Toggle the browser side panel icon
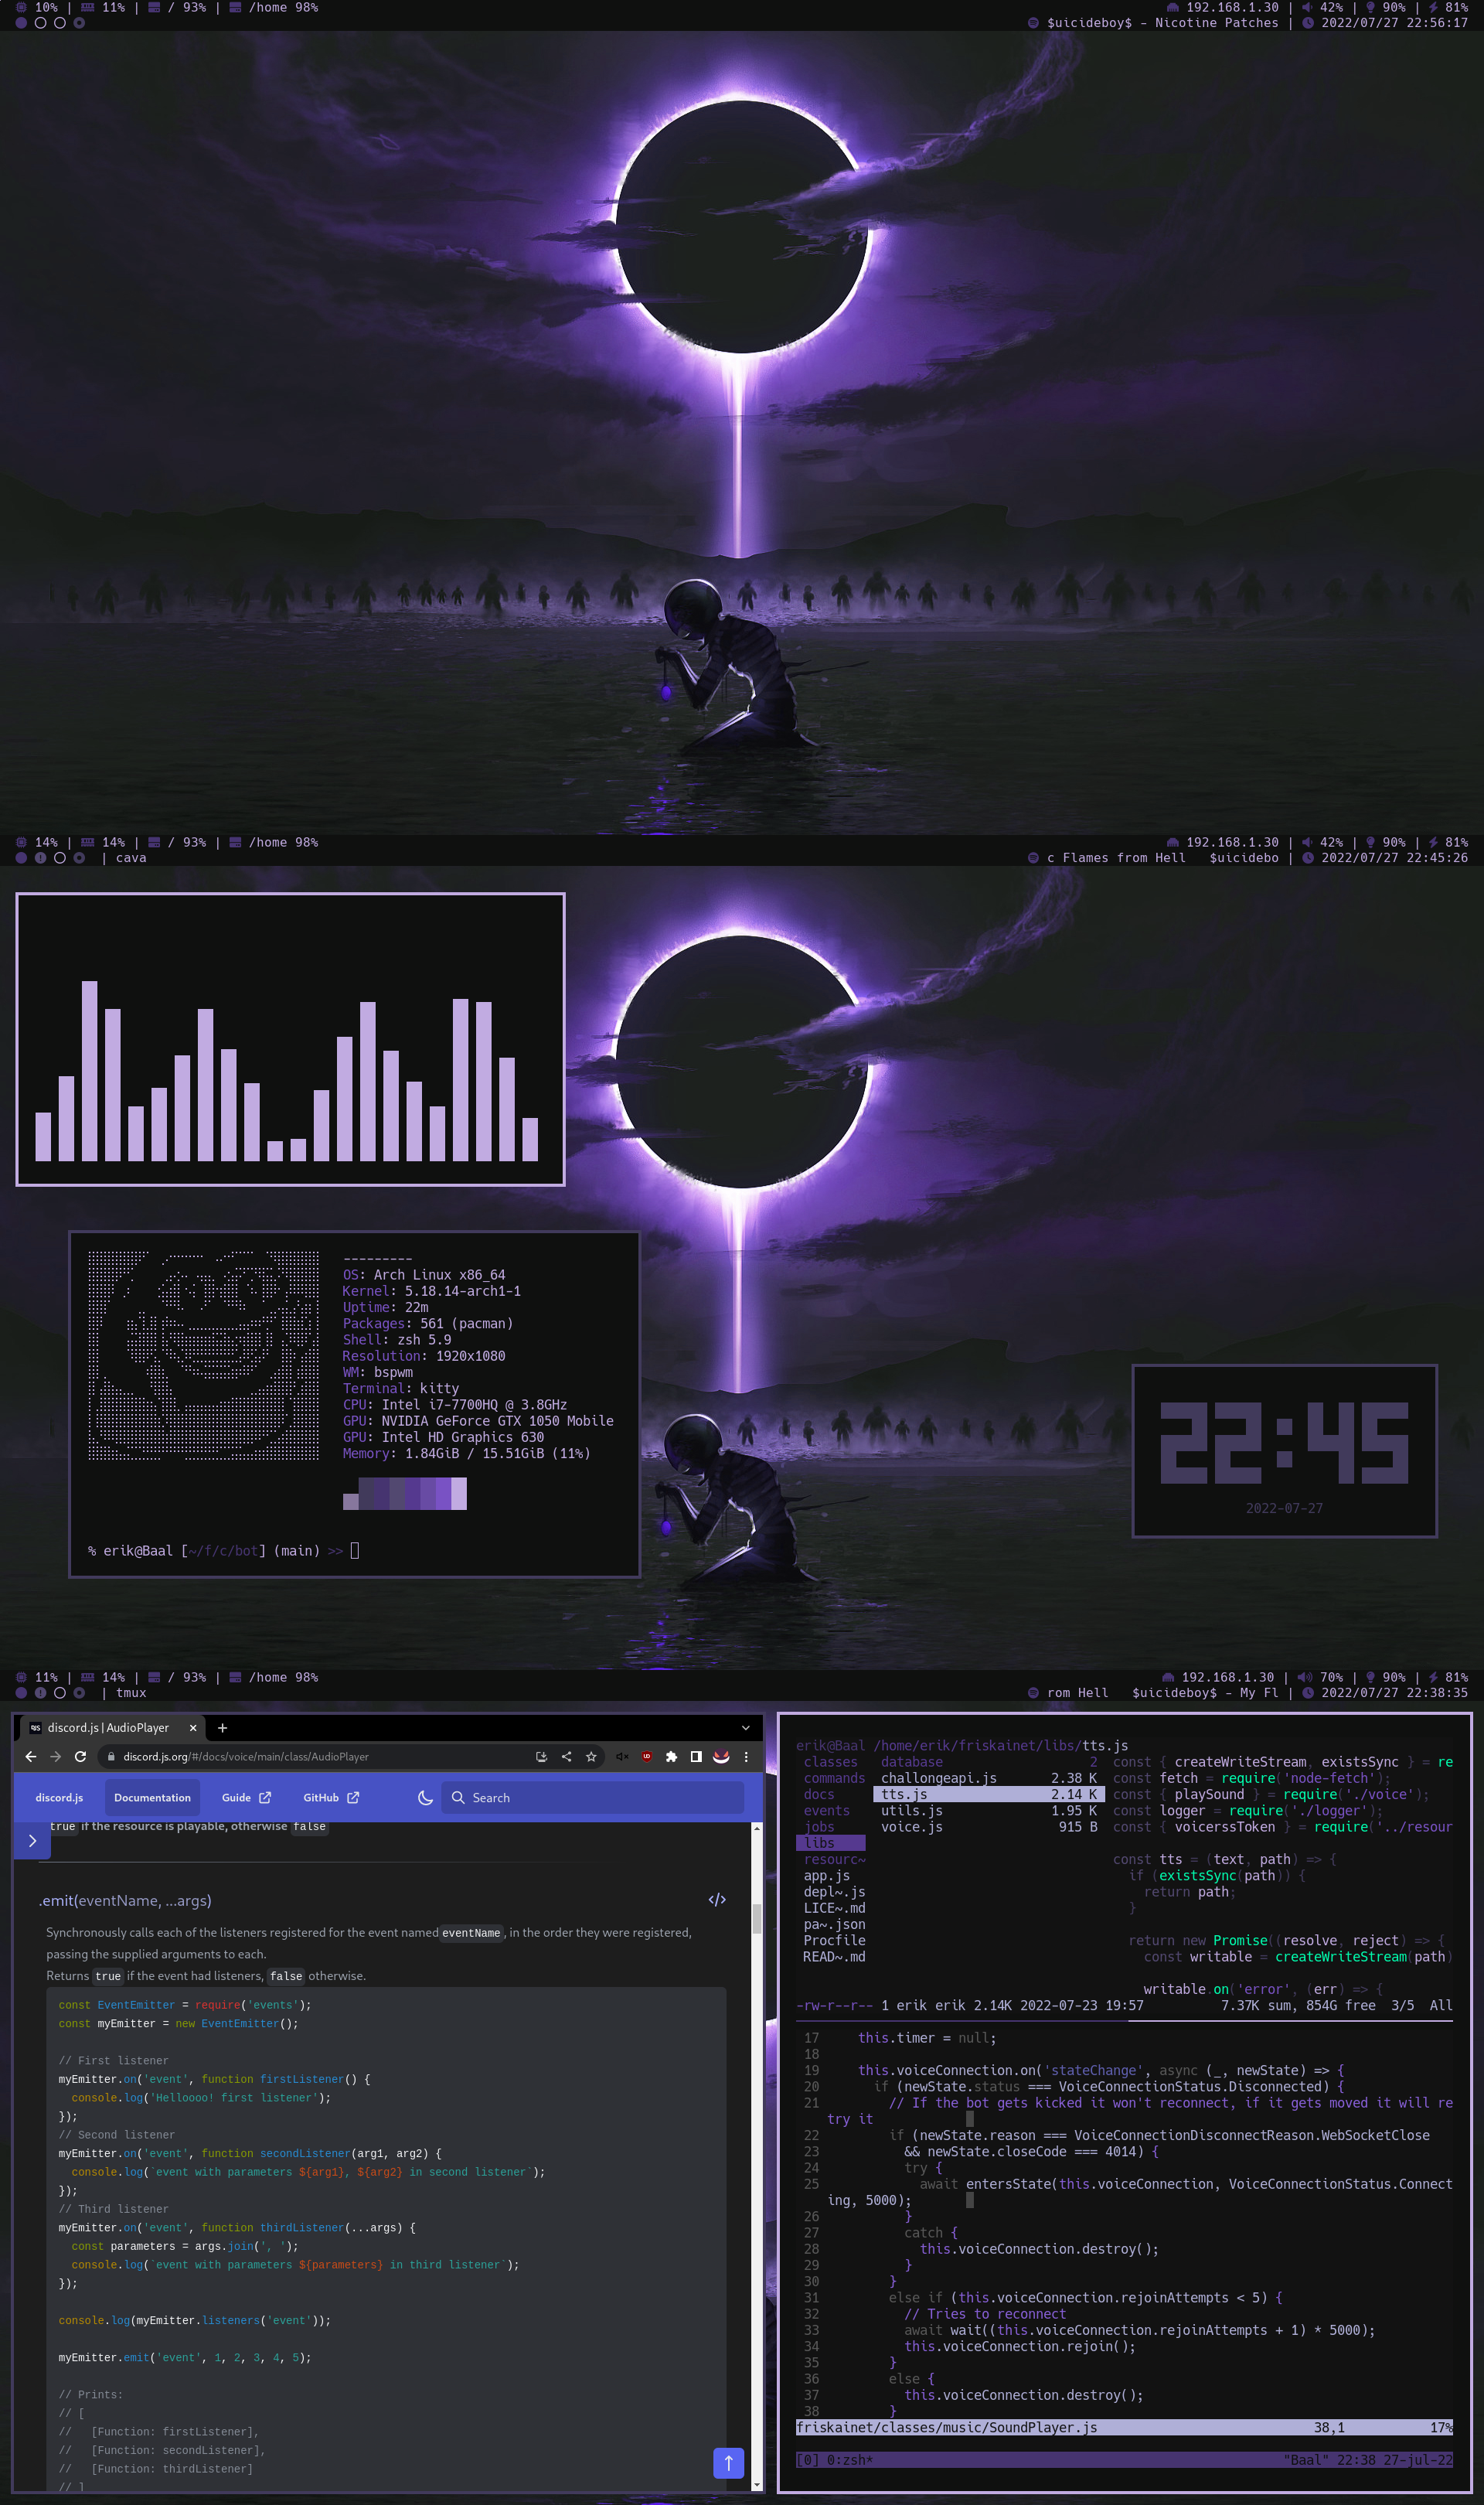The image size is (1484, 2505). (x=696, y=1756)
